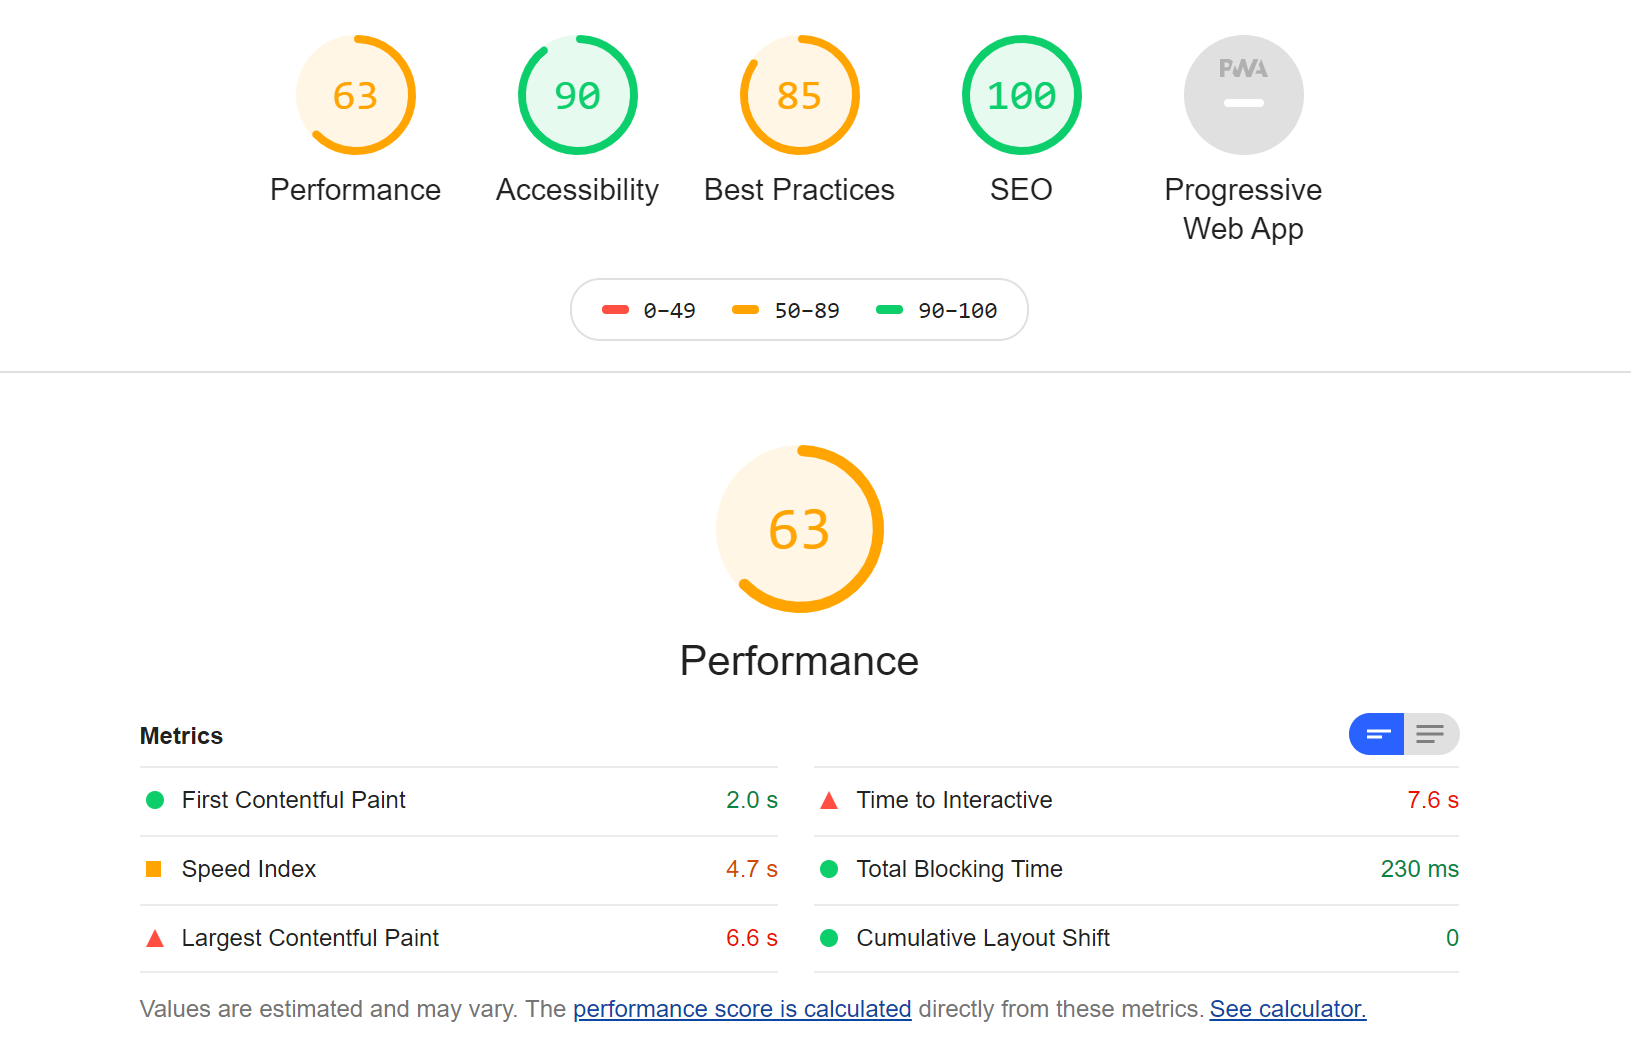Click the Metrics section heading
This screenshot has height=1046, width=1631.
point(182,736)
